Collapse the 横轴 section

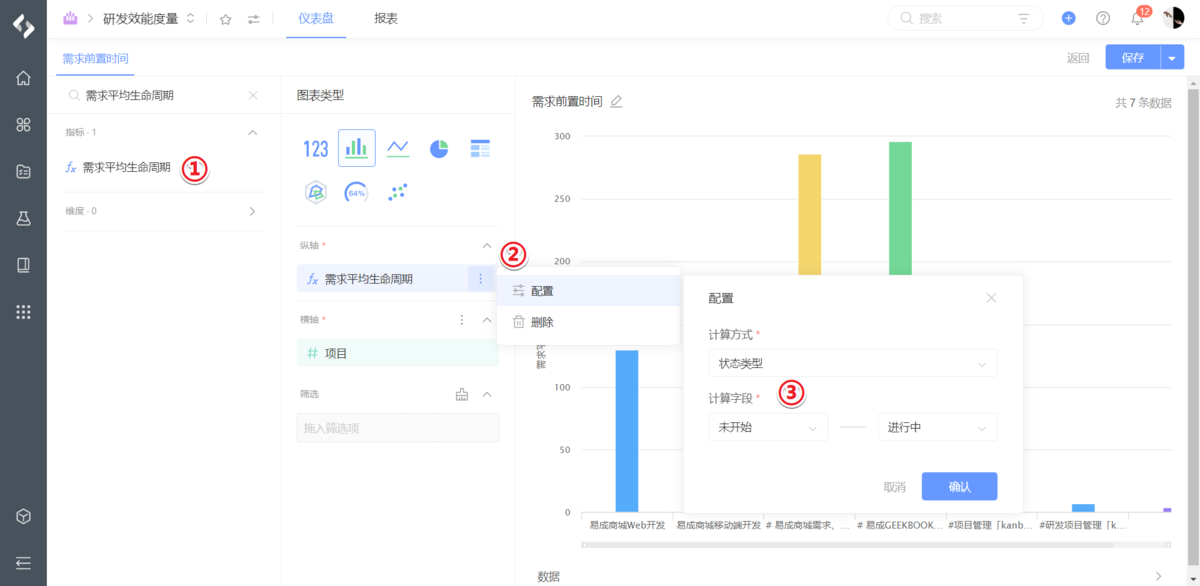click(x=487, y=320)
